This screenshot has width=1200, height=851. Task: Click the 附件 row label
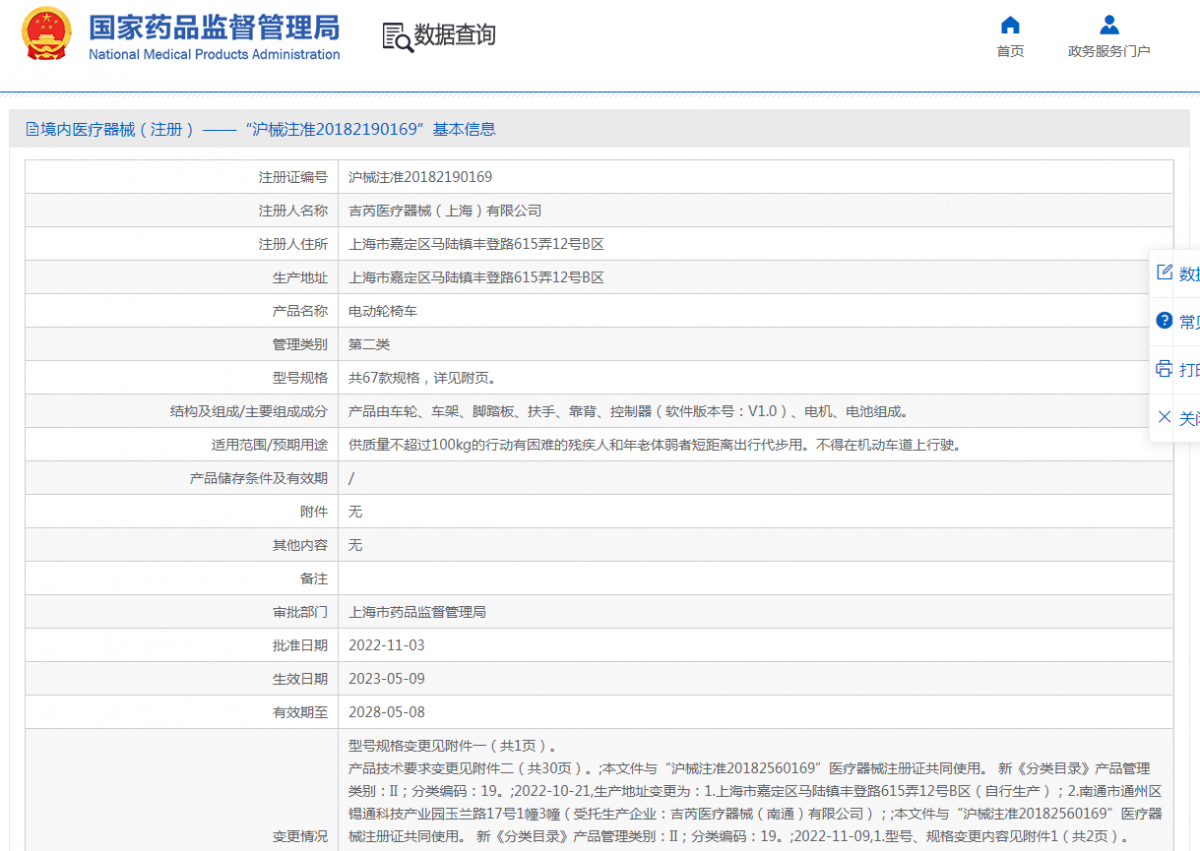[x=314, y=511]
